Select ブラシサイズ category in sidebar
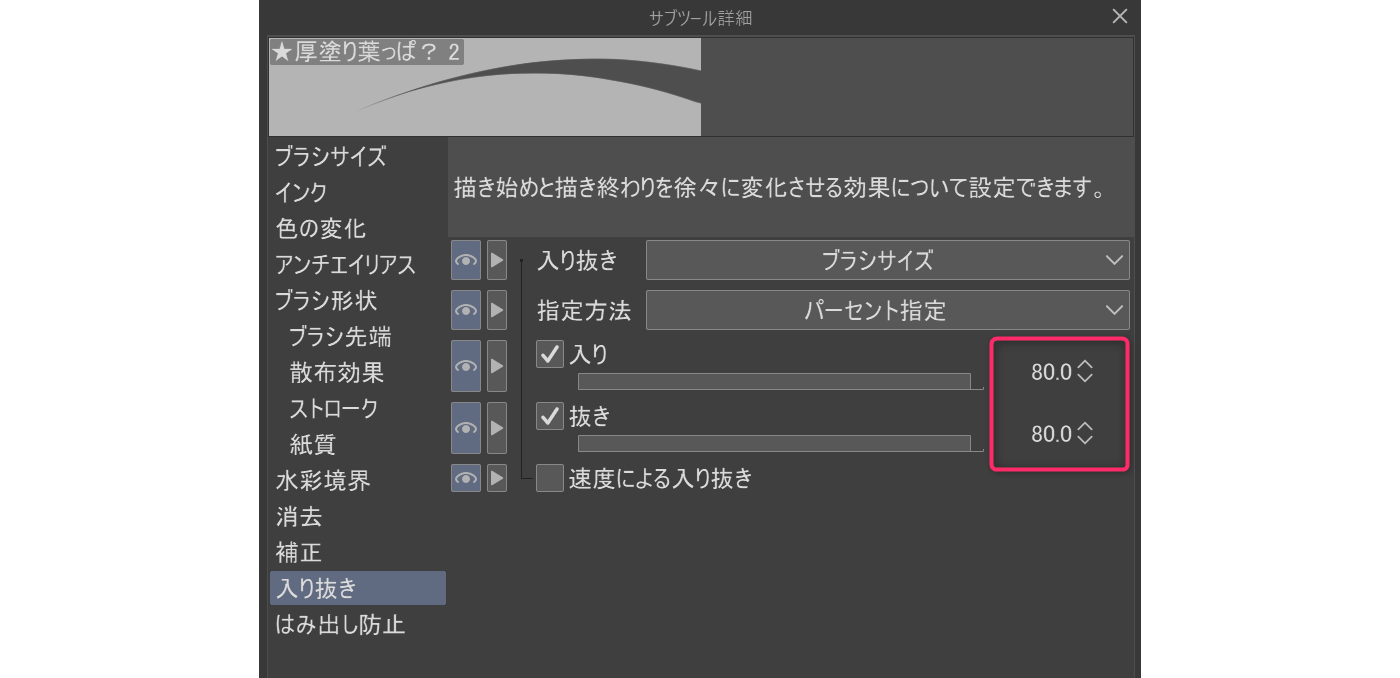 point(331,156)
